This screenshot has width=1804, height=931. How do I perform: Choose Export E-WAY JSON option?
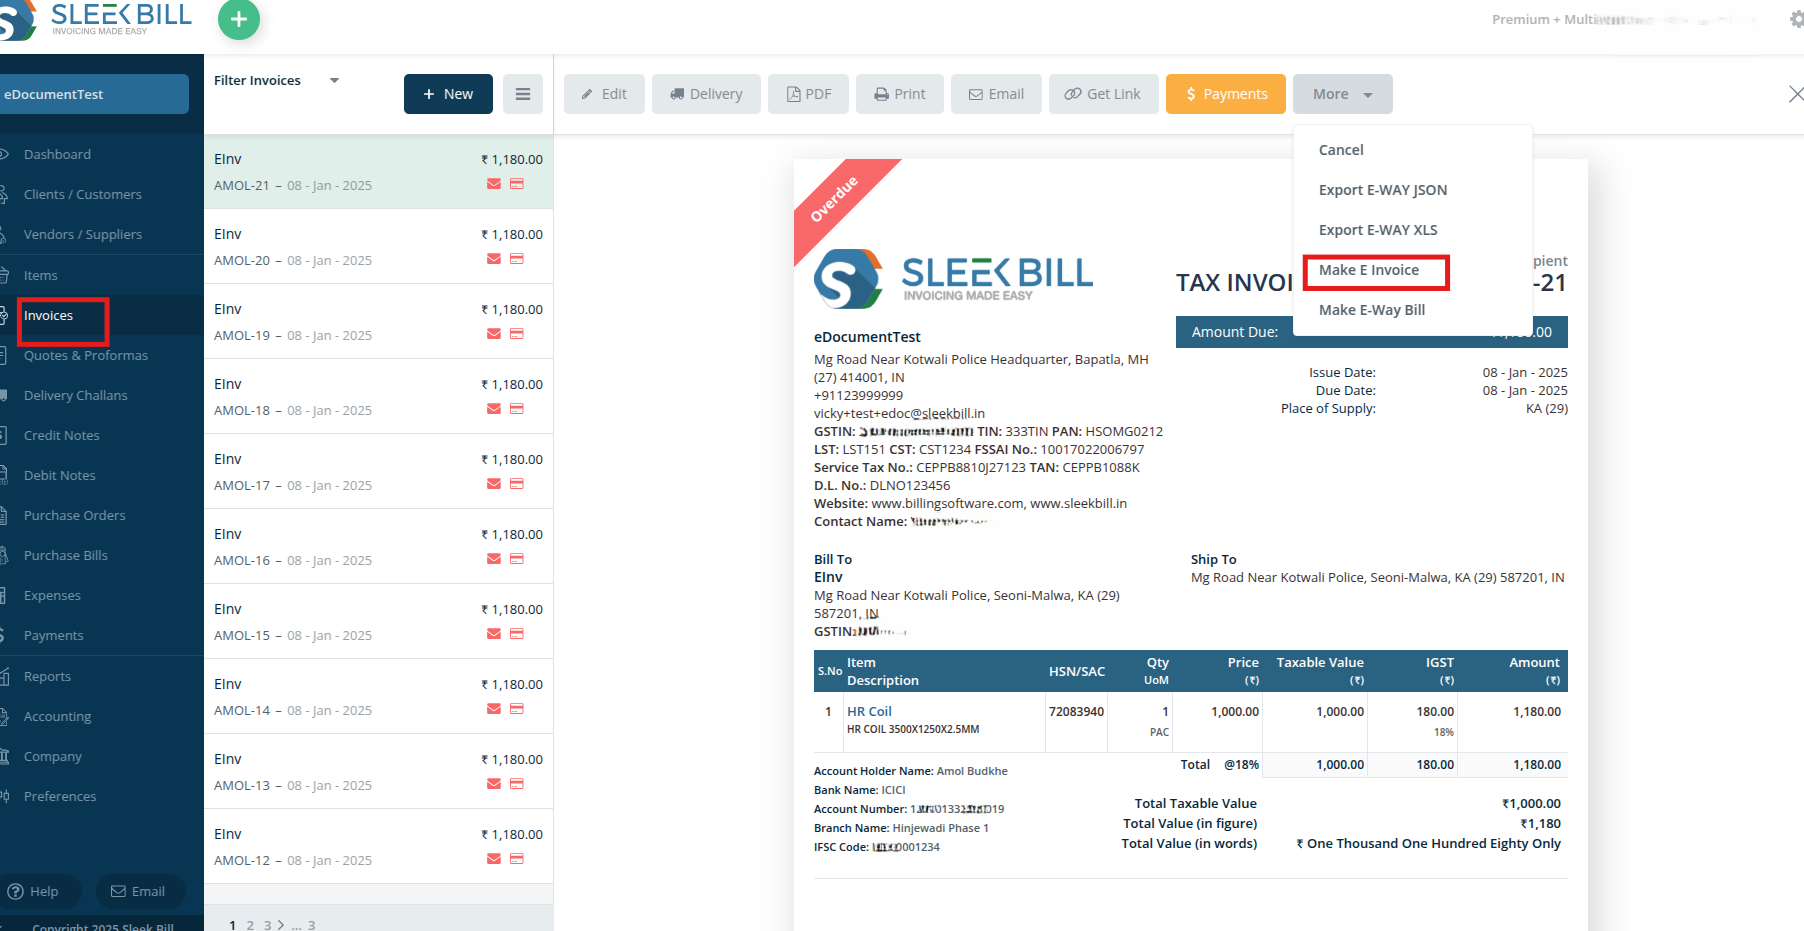(x=1382, y=190)
